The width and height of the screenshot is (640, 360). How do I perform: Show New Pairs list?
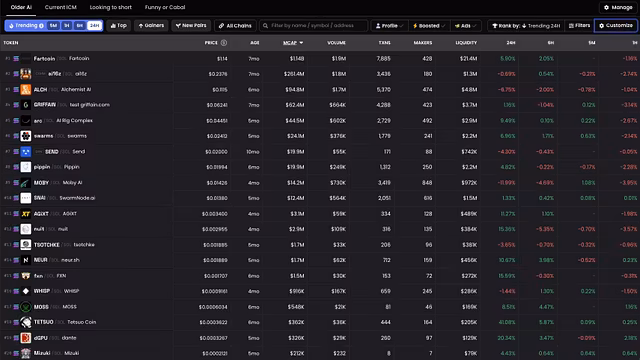point(191,26)
